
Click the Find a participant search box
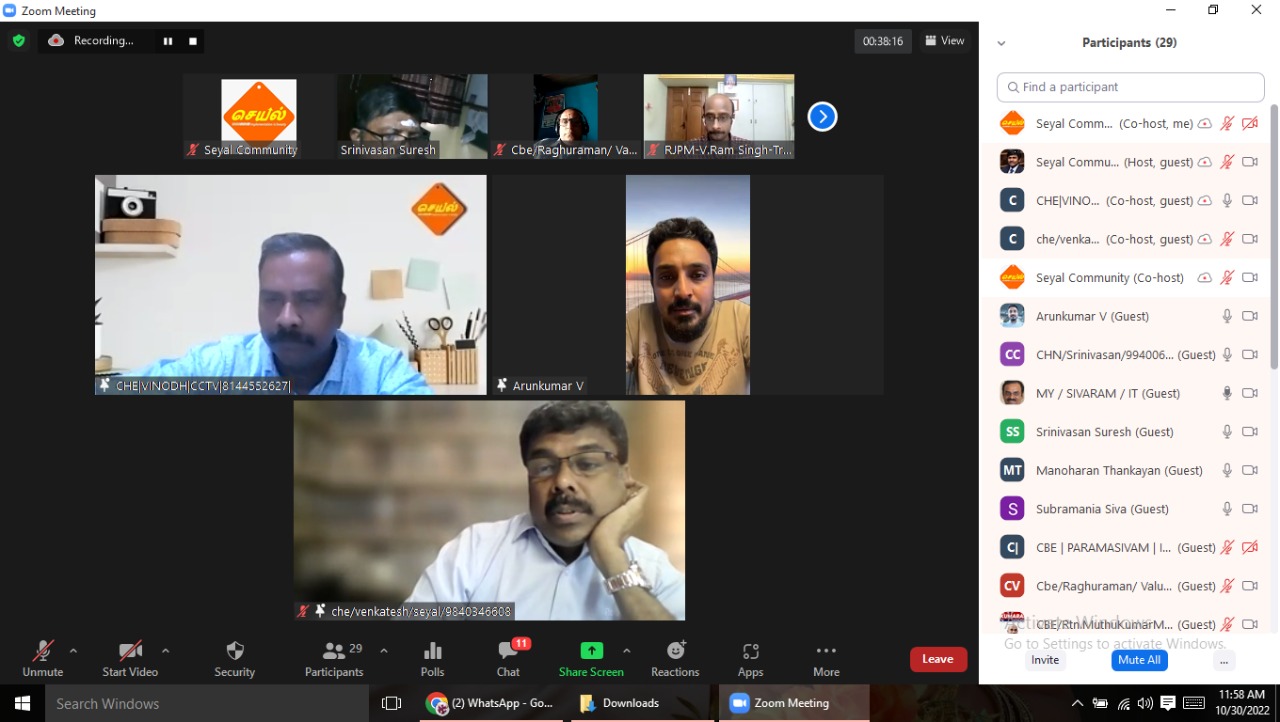click(x=1130, y=87)
